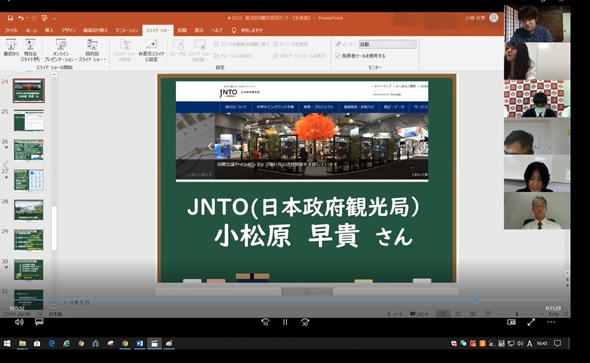
Task: Skip back 10 seconds in video player
Action: click(x=265, y=322)
